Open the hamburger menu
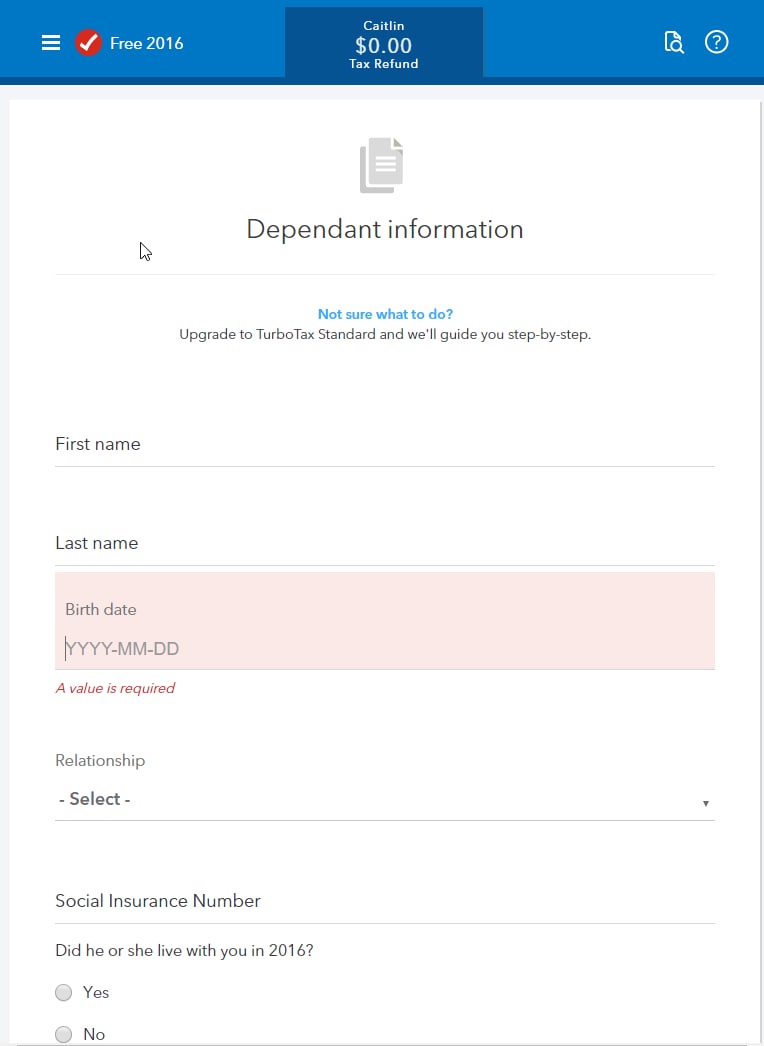The height and width of the screenshot is (1046, 764). point(51,43)
